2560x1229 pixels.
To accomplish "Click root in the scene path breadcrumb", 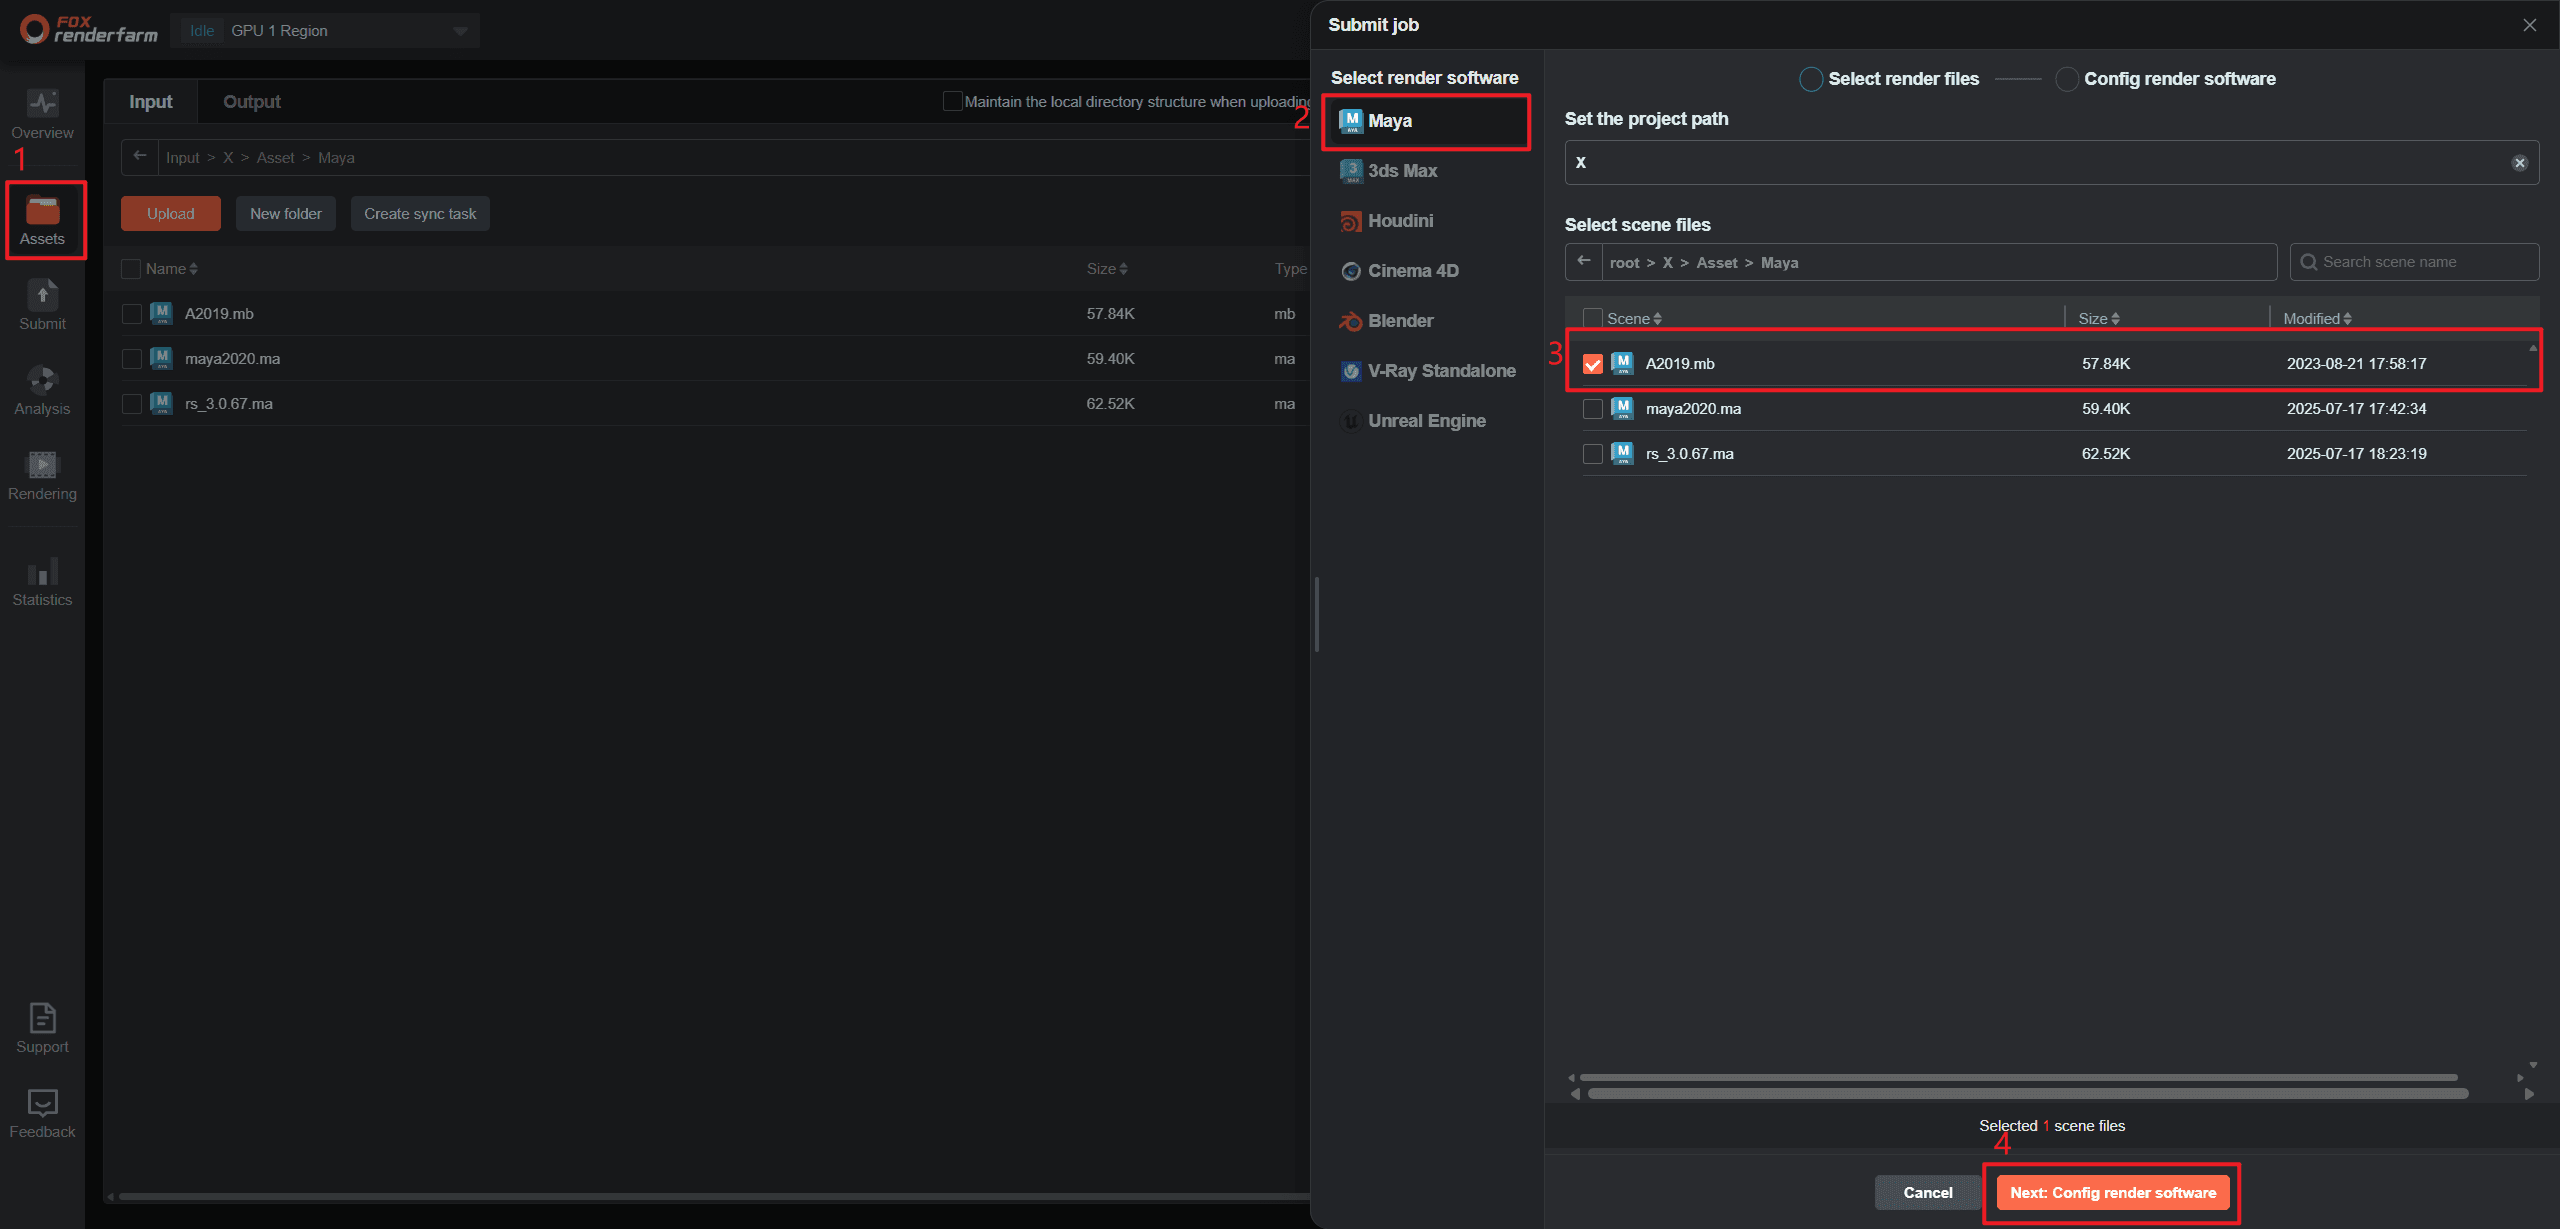I will pyautogui.click(x=1624, y=262).
